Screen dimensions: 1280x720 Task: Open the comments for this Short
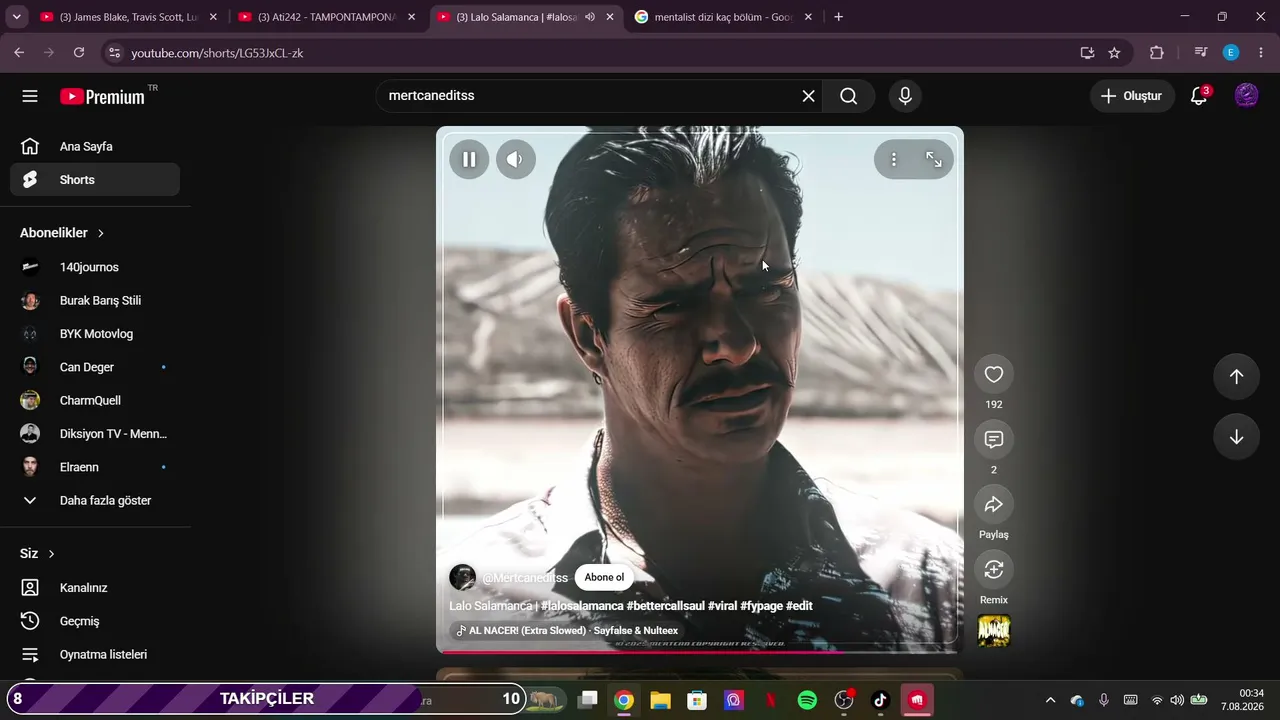[x=994, y=439]
